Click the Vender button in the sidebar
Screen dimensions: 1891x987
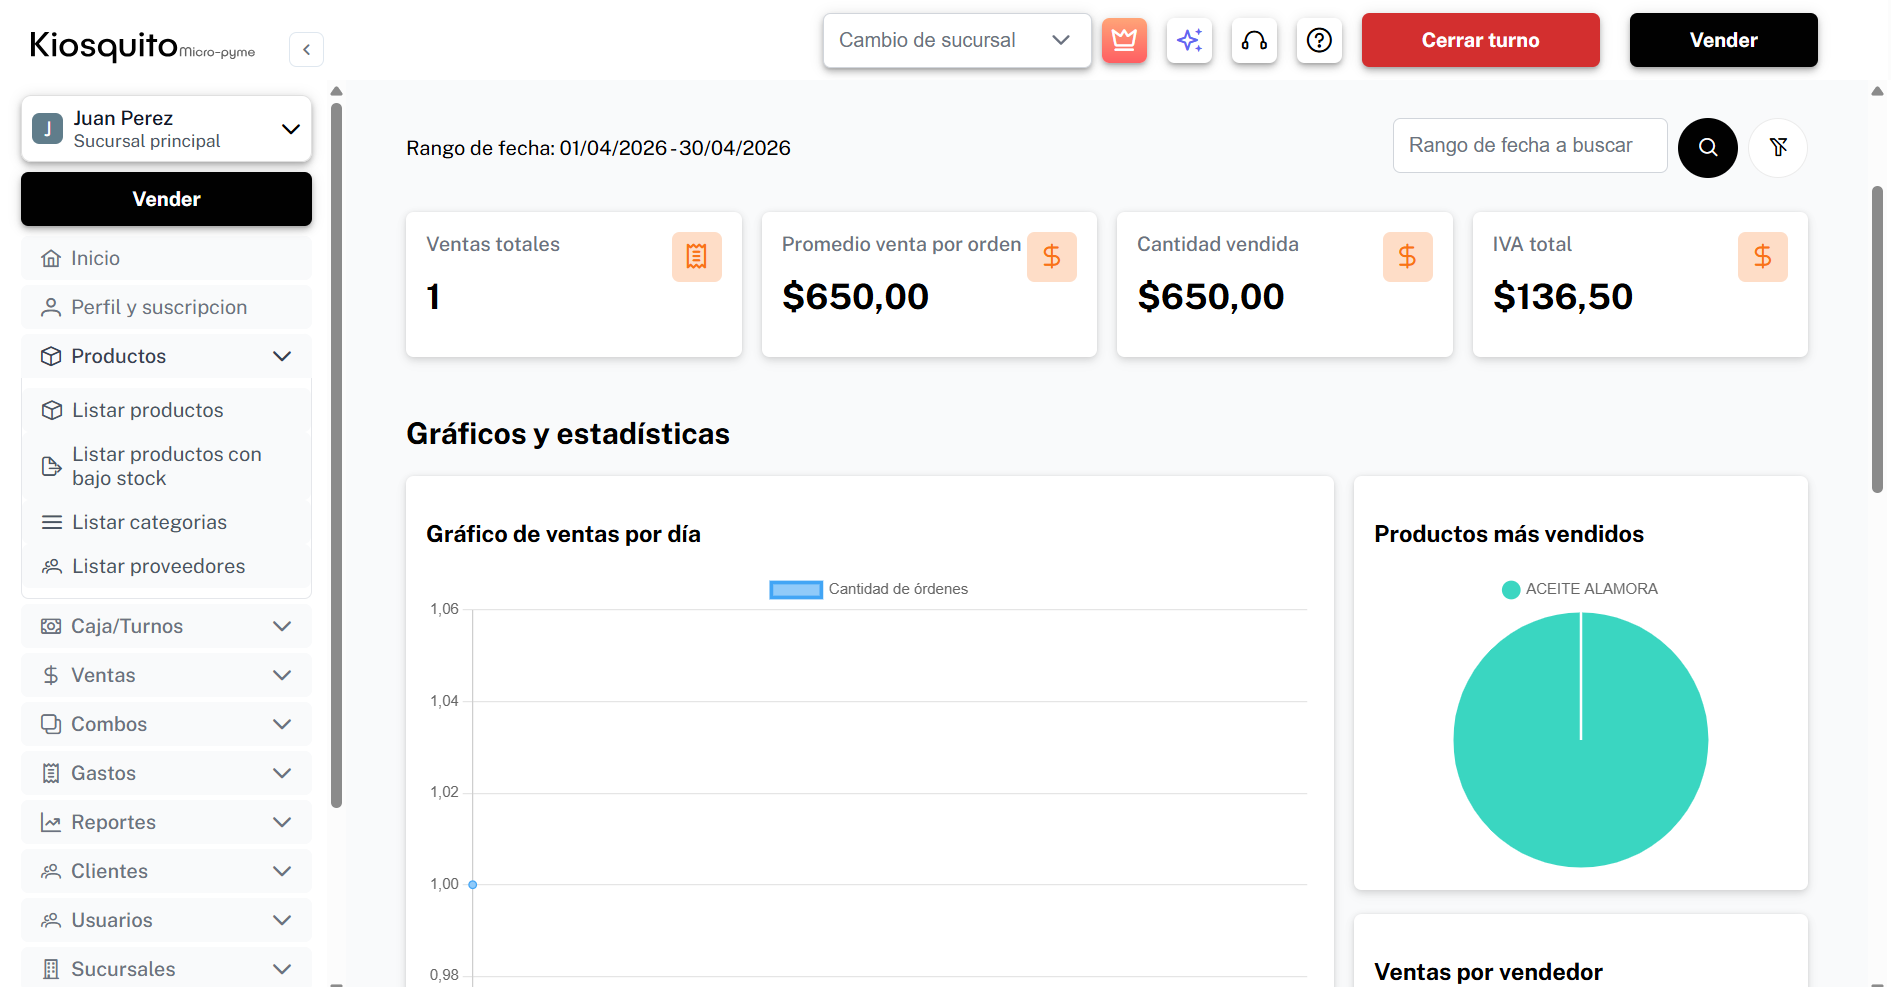[166, 199]
